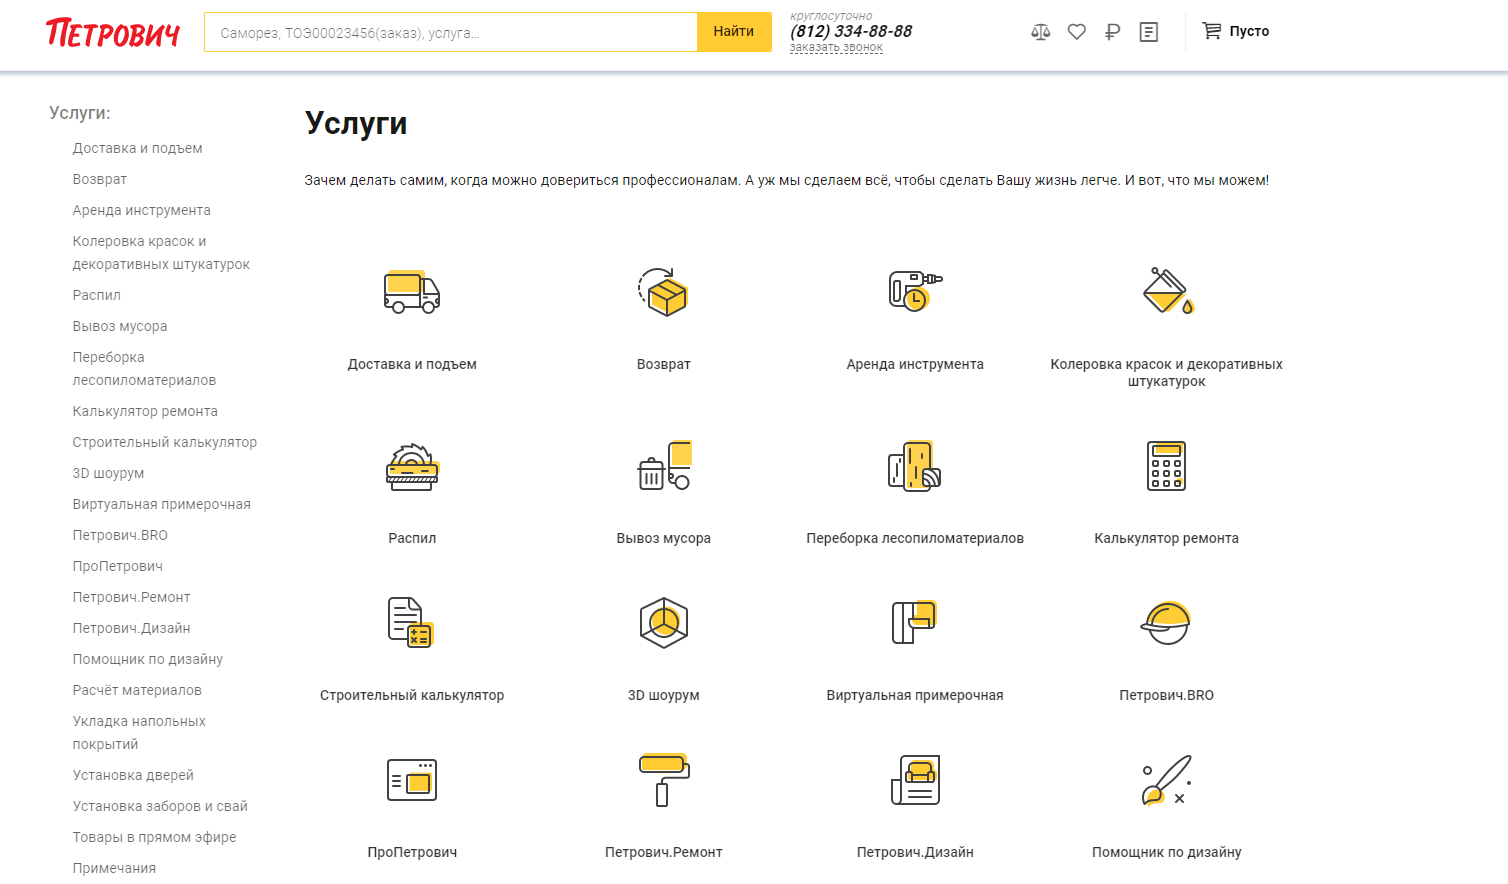The image size is (1508, 884).
Task: Open the 3D шоурум cube icon
Action: 664,622
